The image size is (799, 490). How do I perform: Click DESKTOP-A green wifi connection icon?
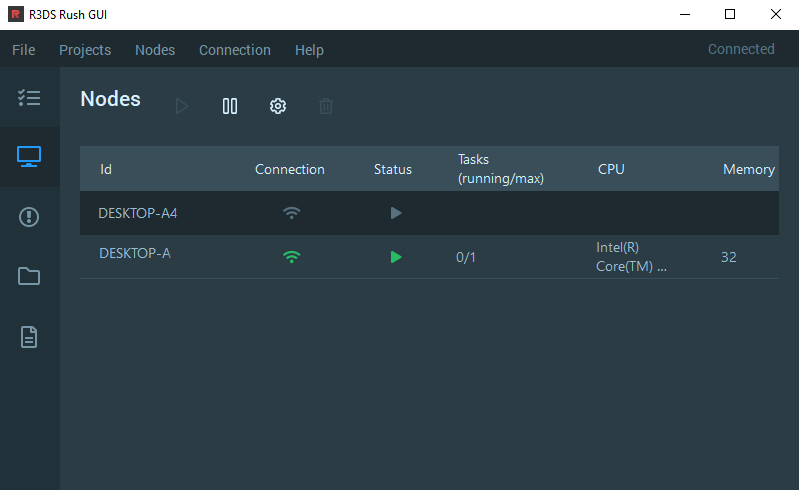(x=291, y=257)
